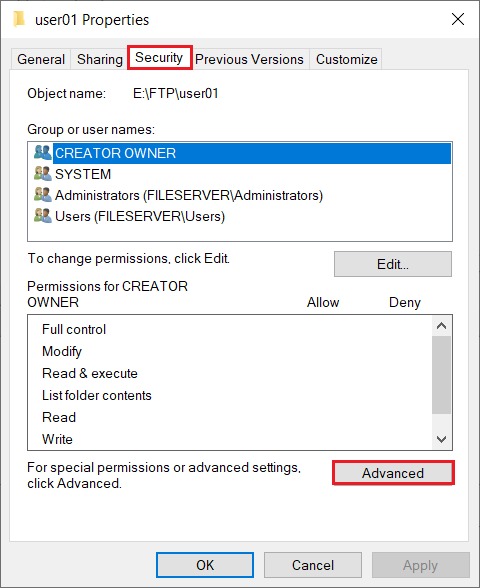Switch to the Customize tab
The height and width of the screenshot is (588, 480).
346,59
